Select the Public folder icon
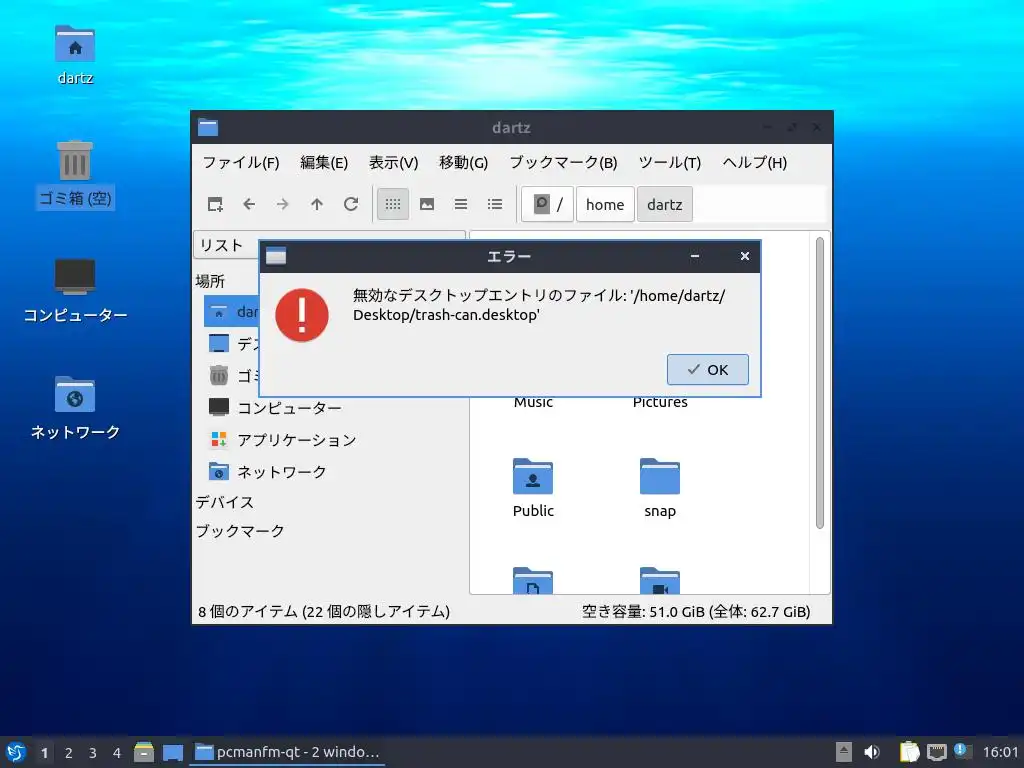Viewport: 1024px width, 768px height. tap(533, 476)
